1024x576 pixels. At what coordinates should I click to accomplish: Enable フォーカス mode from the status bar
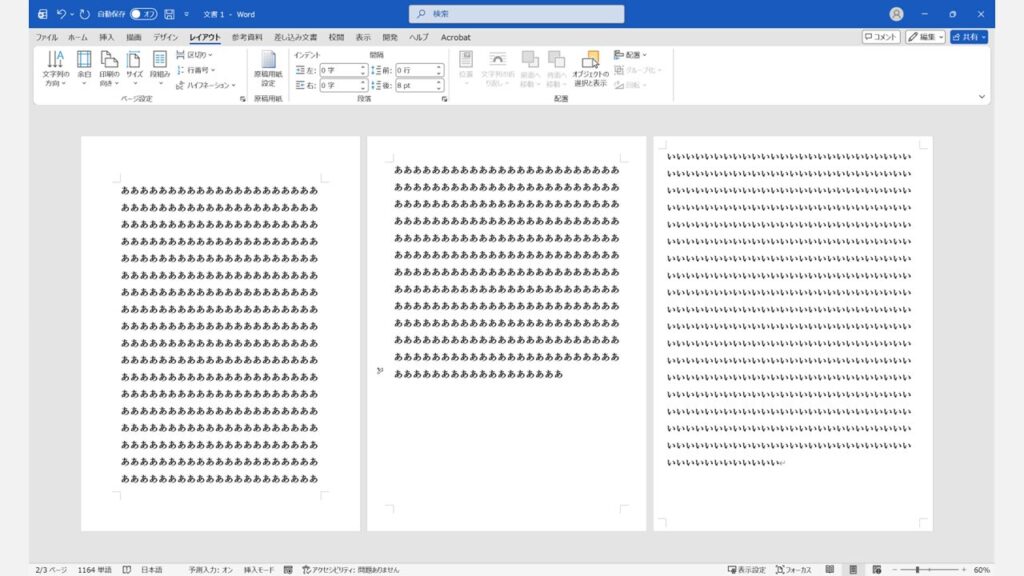(x=795, y=568)
